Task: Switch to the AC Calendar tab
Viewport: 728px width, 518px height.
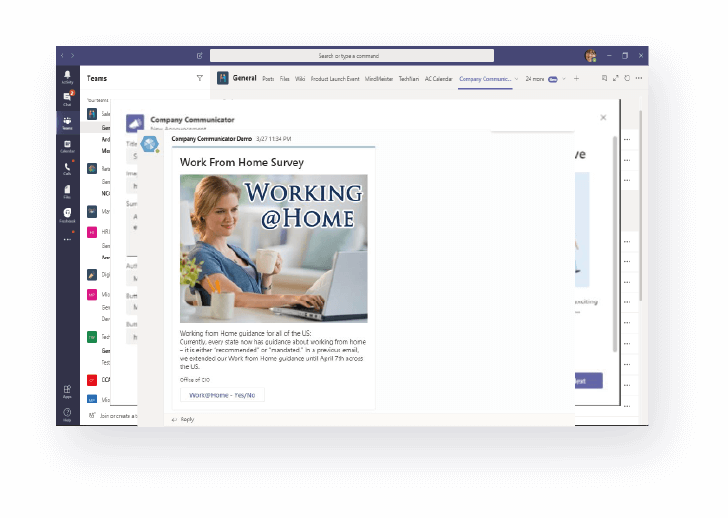Action: (x=438, y=79)
